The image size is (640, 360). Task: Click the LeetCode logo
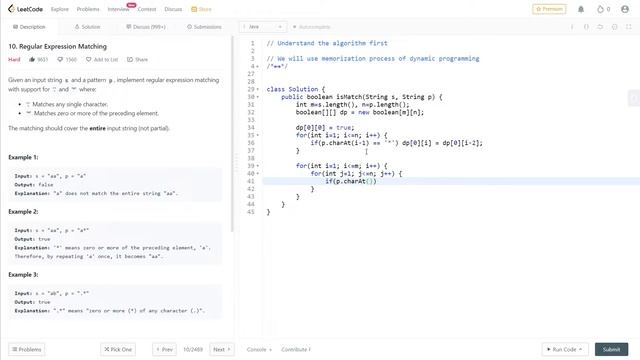tap(25, 9)
